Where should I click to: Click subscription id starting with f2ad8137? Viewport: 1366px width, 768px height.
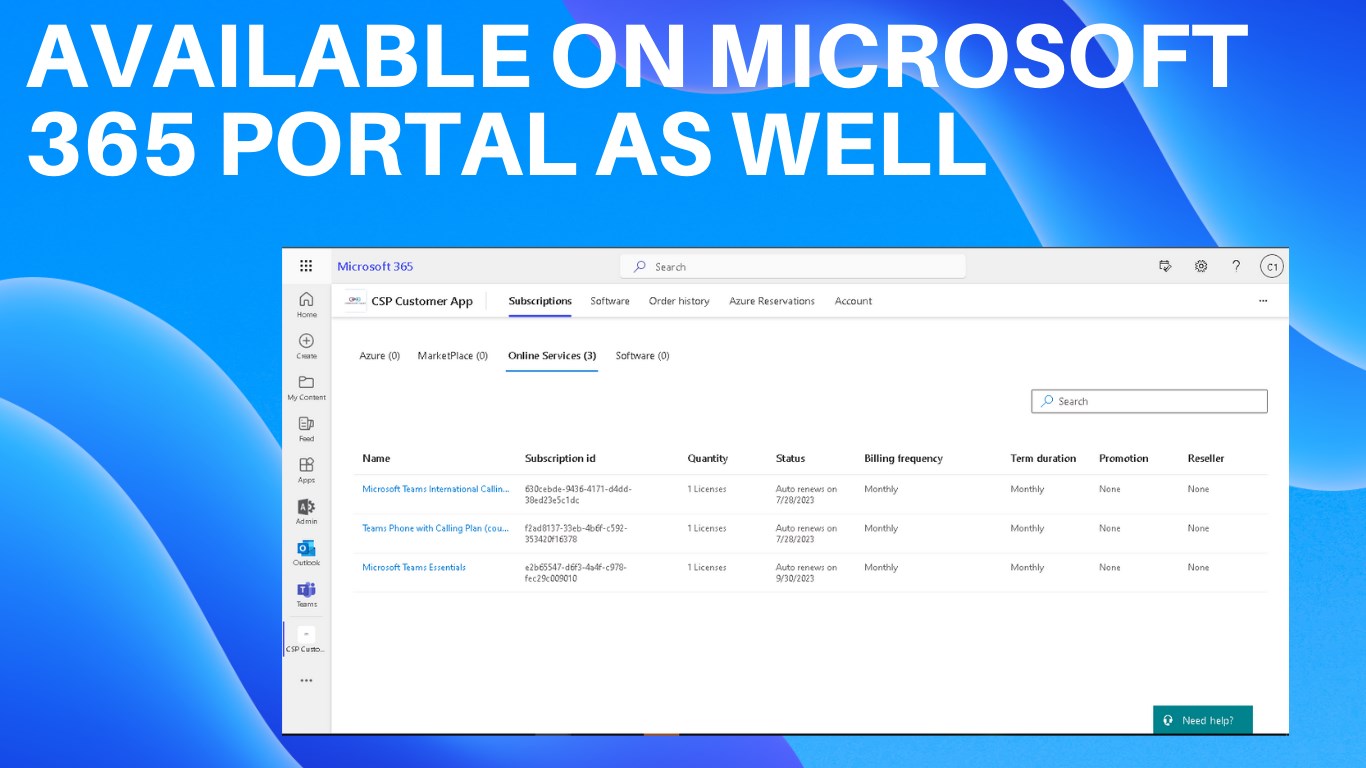(576, 533)
